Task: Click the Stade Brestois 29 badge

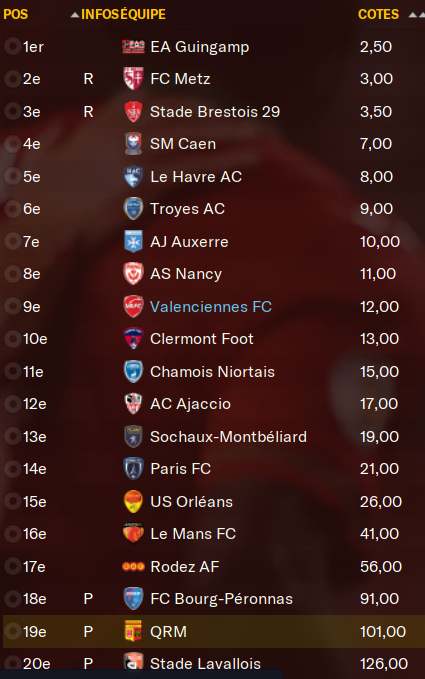Action: coord(133,112)
